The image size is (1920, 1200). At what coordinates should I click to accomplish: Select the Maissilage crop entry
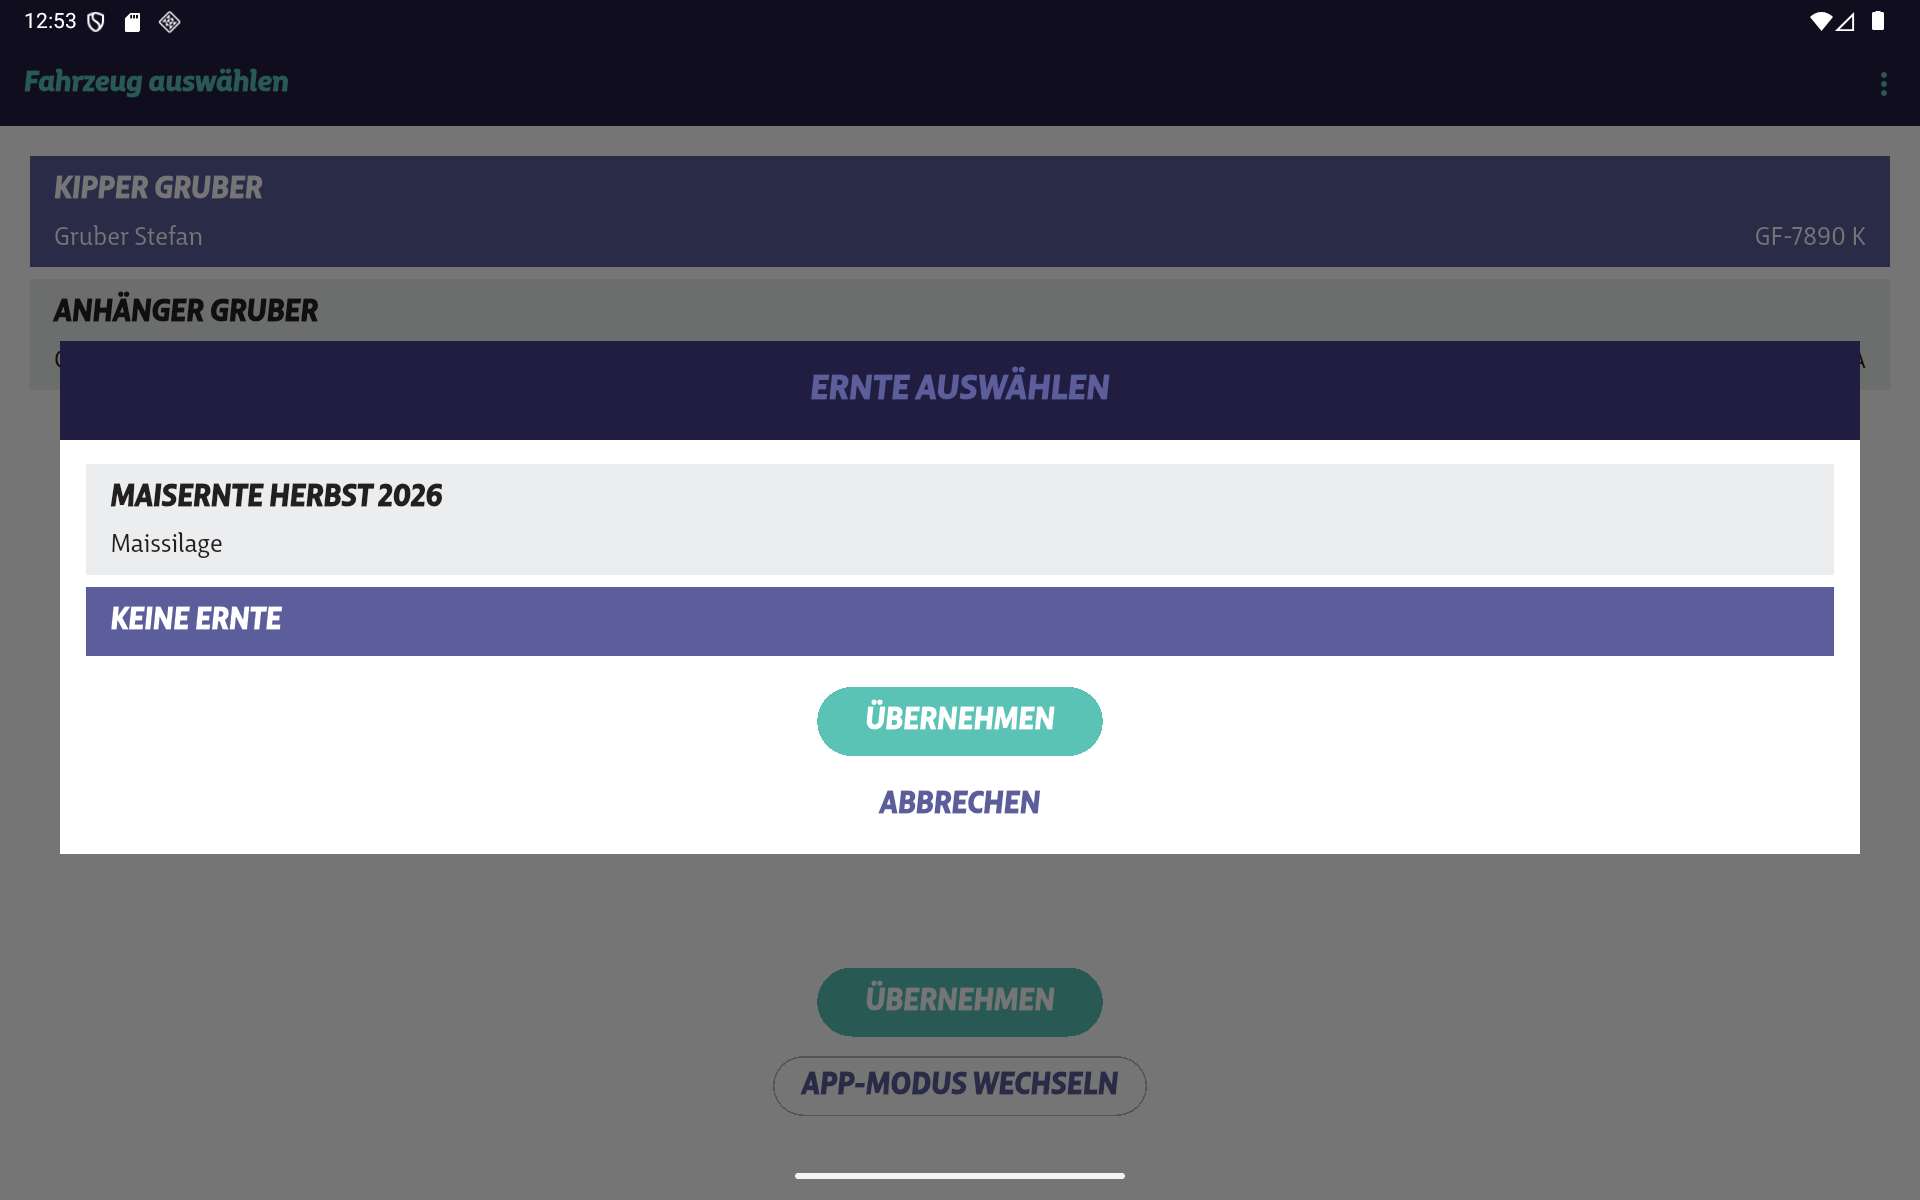coord(166,543)
